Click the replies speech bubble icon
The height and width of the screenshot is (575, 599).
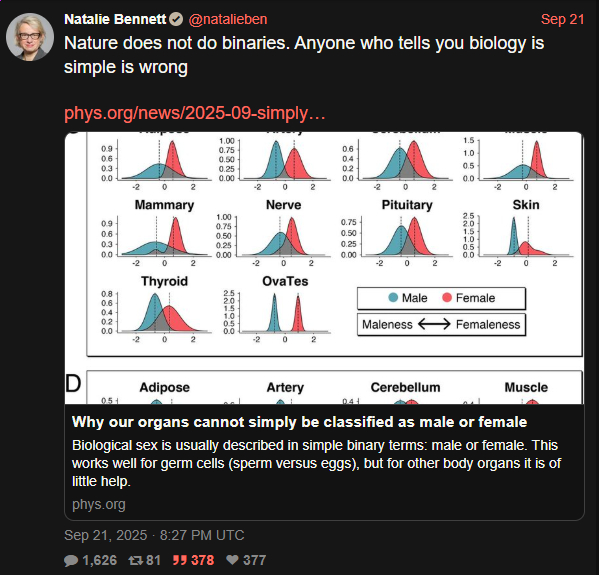[x=71, y=560]
